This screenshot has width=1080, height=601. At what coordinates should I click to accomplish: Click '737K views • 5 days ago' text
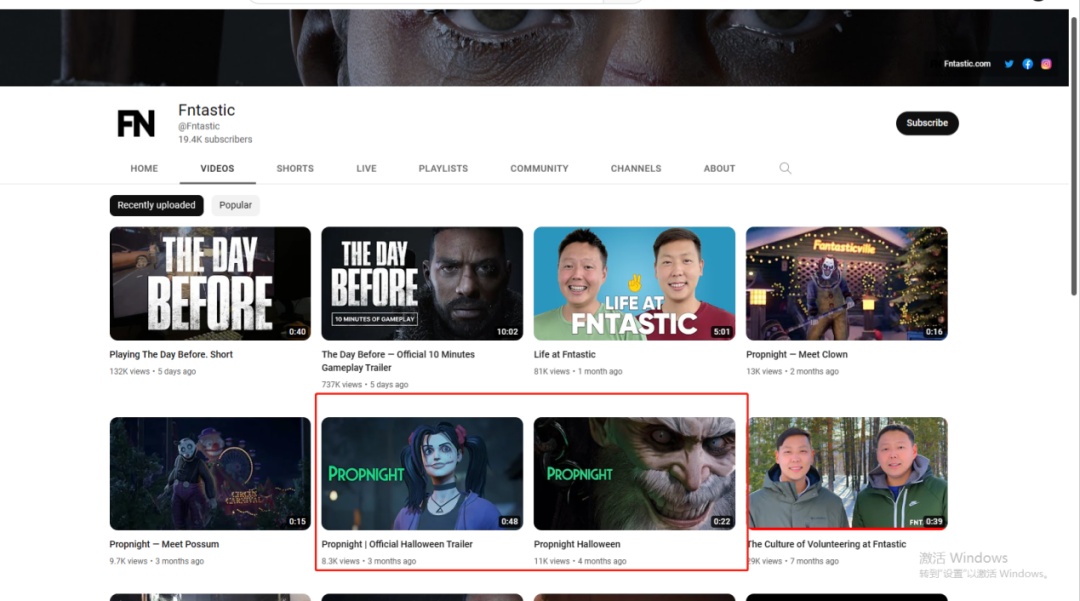point(364,385)
